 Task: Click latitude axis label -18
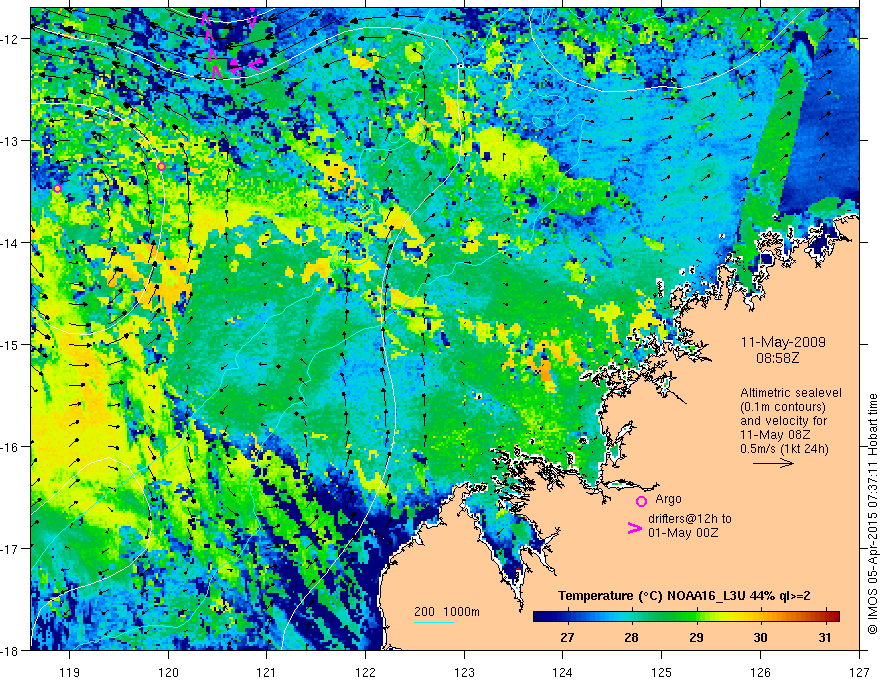coord(11,650)
